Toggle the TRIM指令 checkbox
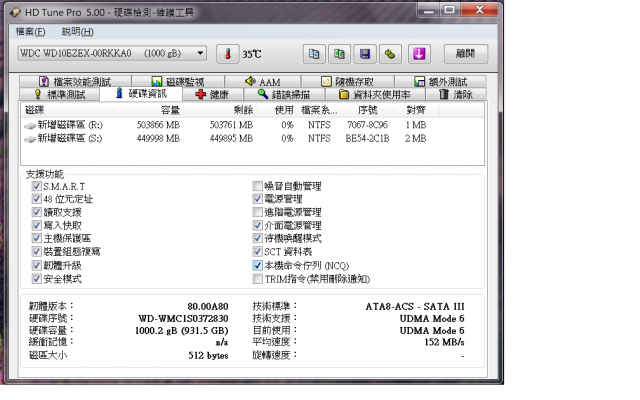This screenshot has height=400, width=640. [x=257, y=279]
